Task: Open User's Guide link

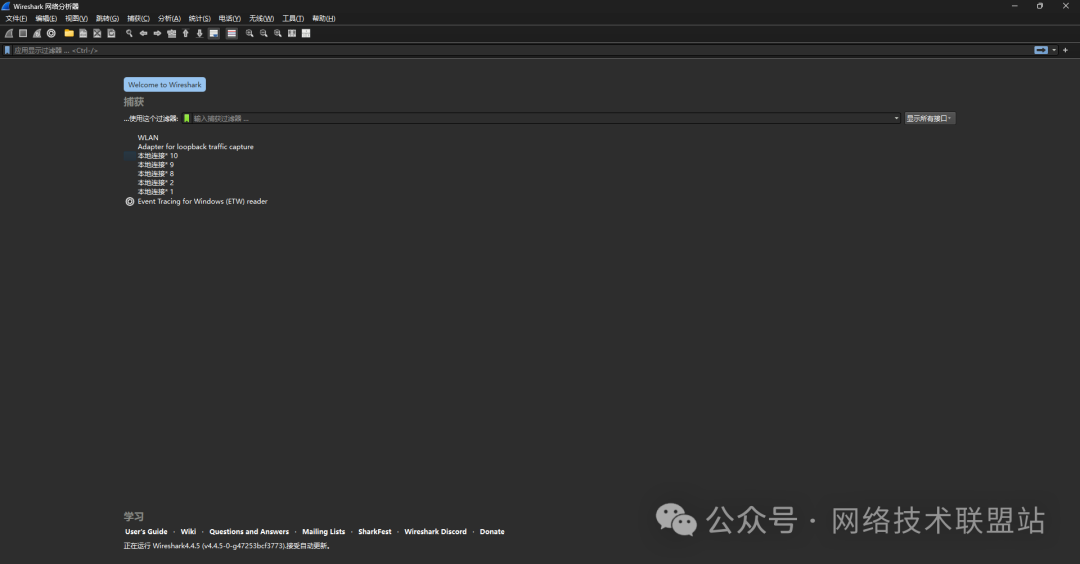Action: tap(146, 532)
